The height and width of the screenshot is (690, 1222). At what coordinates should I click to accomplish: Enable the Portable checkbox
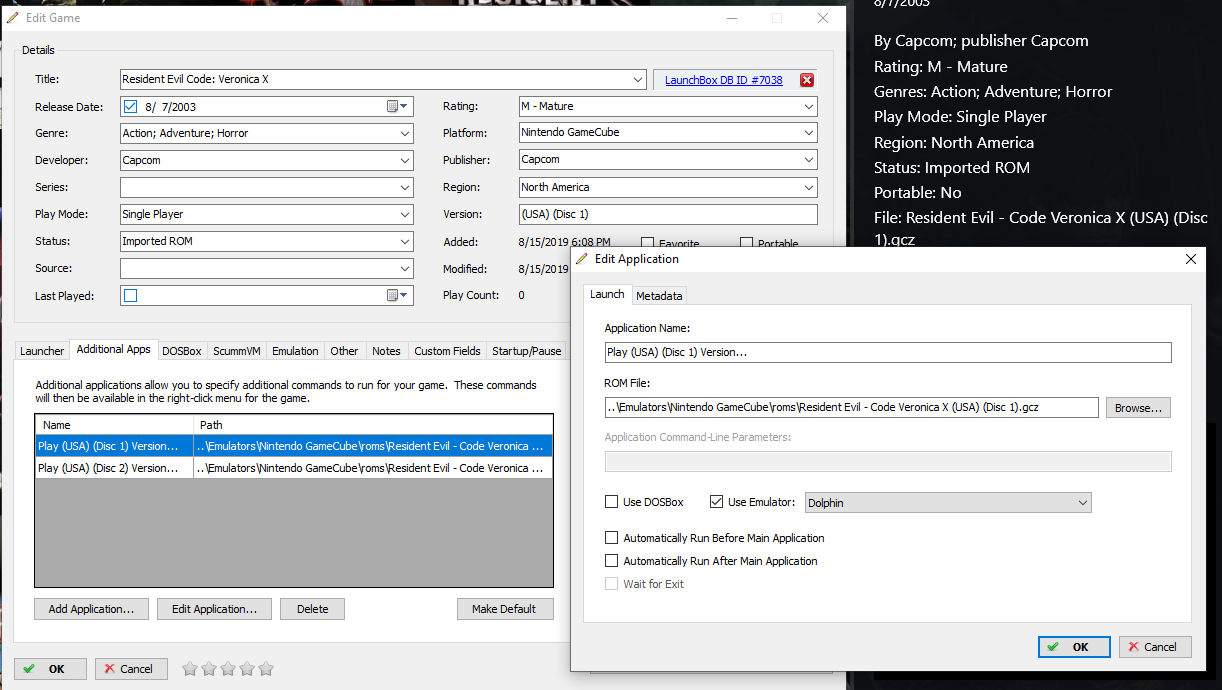point(746,243)
